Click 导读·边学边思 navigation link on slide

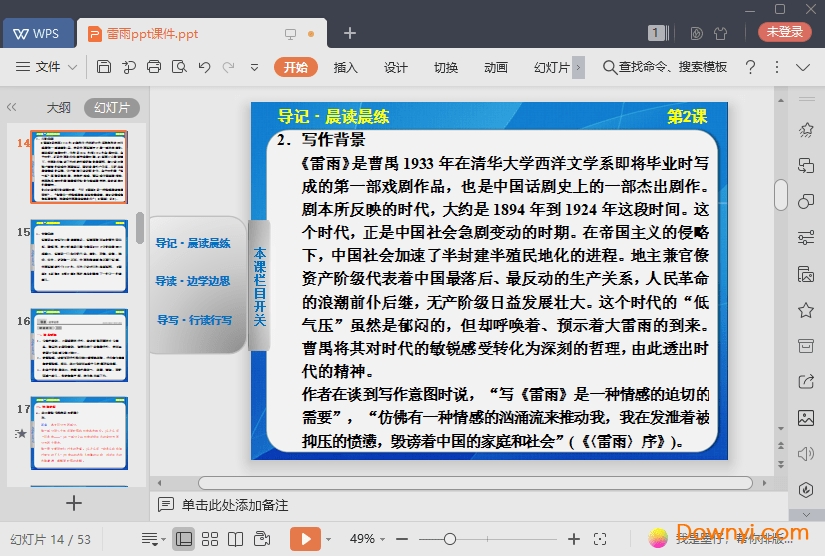193,281
